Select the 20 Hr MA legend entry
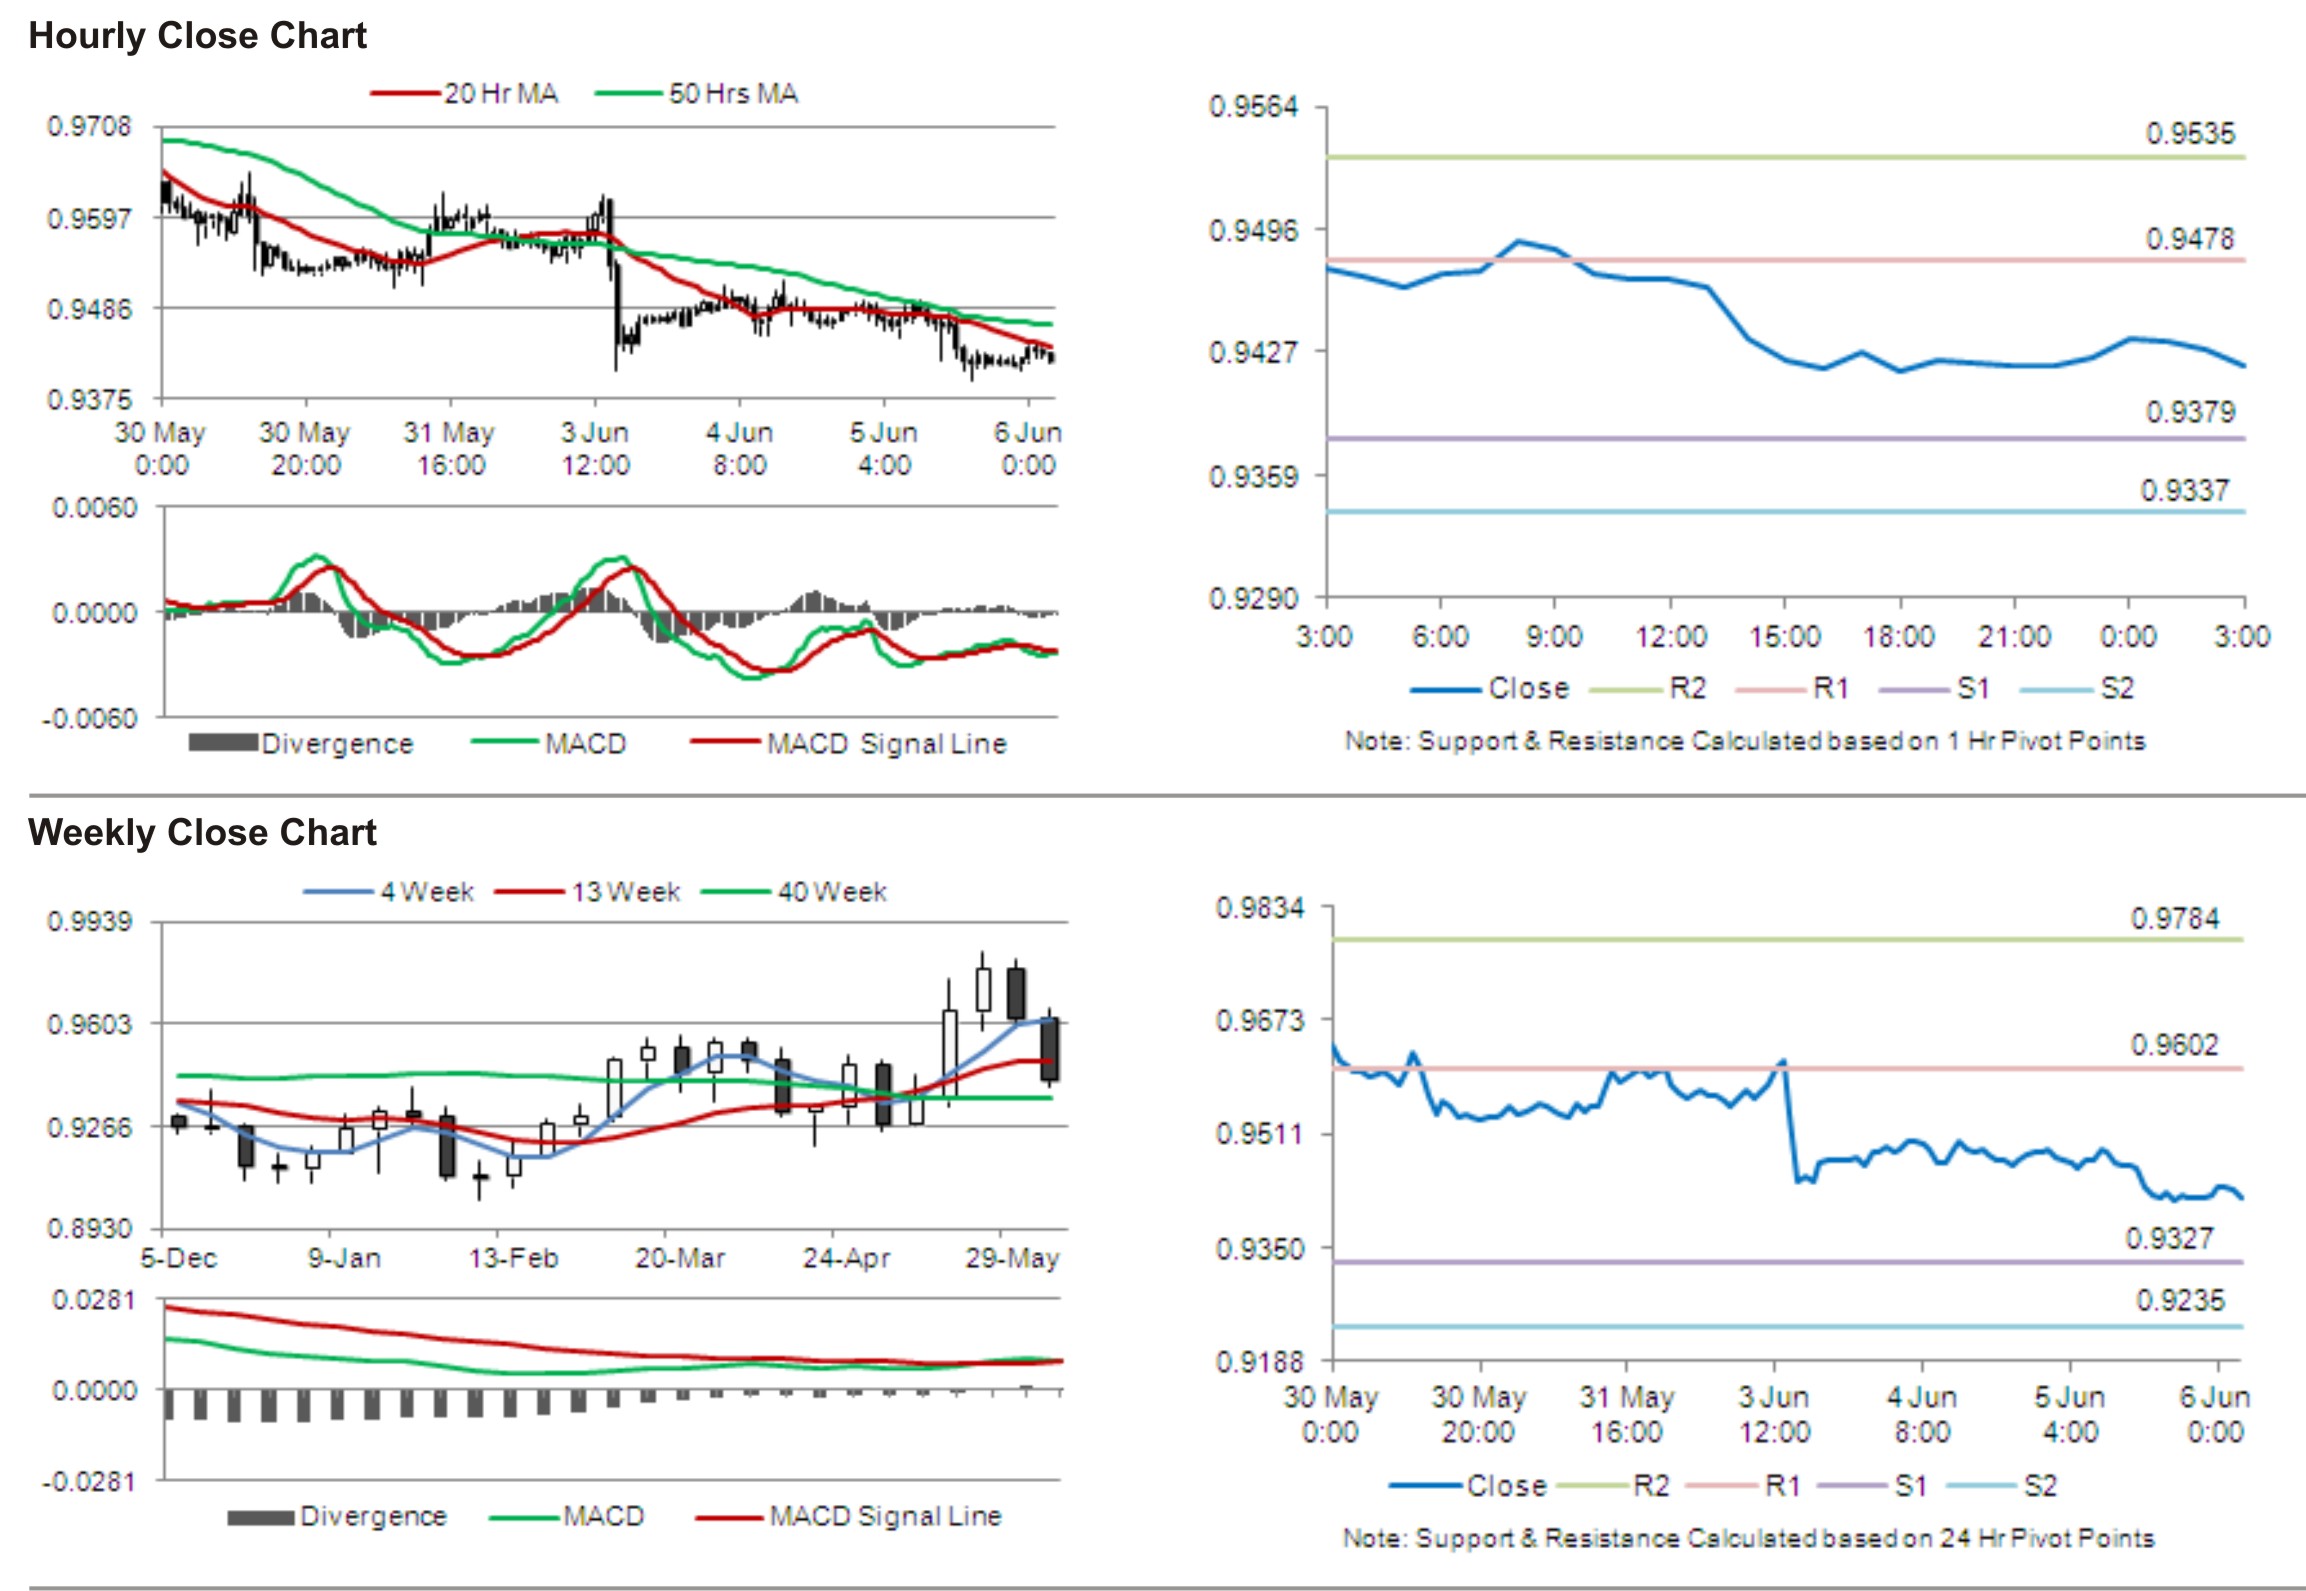The image size is (2306, 1591). [x=464, y=94]
